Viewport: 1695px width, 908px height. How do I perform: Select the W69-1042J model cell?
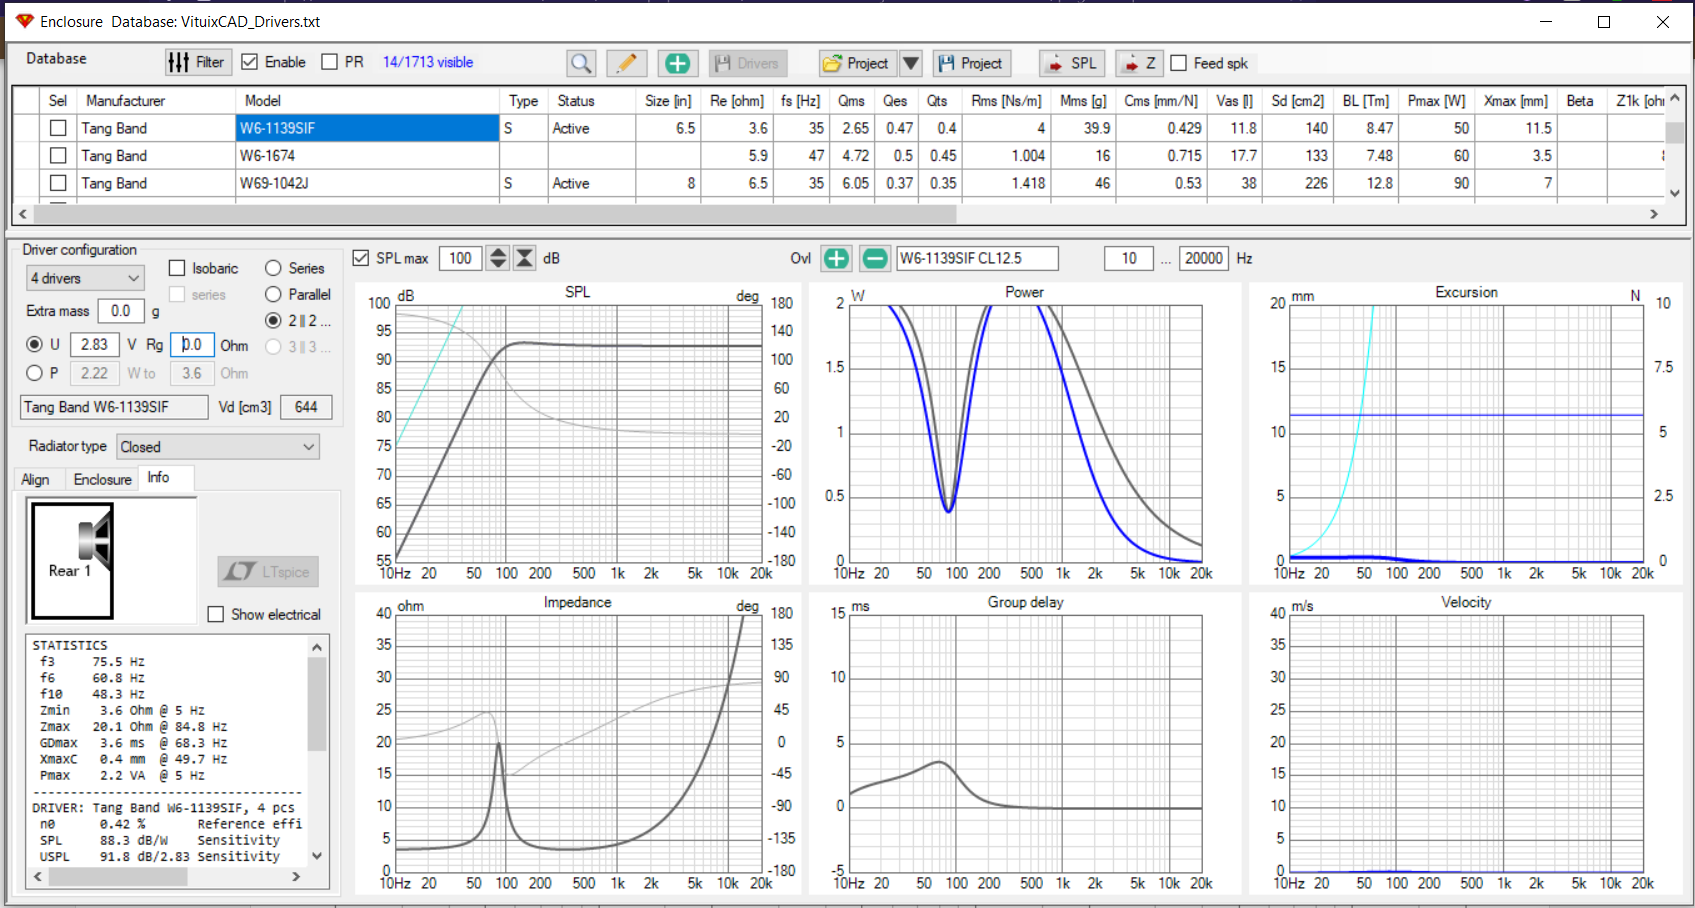pyautogui.click(x=367, y=183)
